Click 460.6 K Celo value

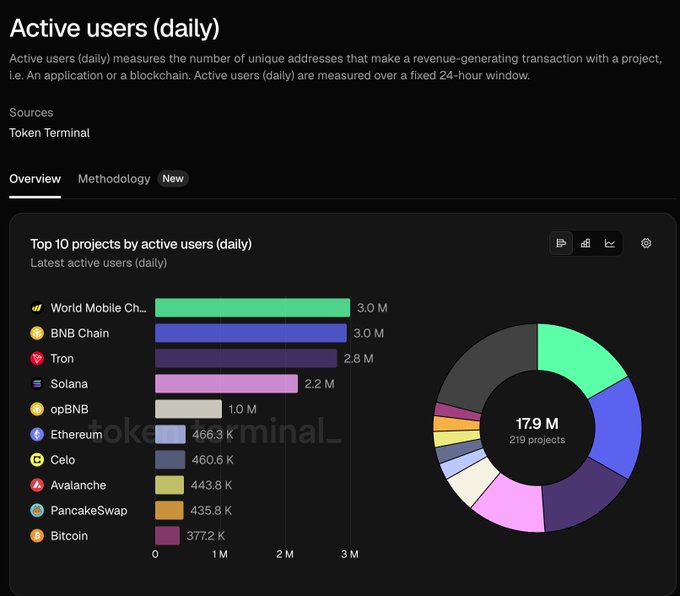pos(212,460)
